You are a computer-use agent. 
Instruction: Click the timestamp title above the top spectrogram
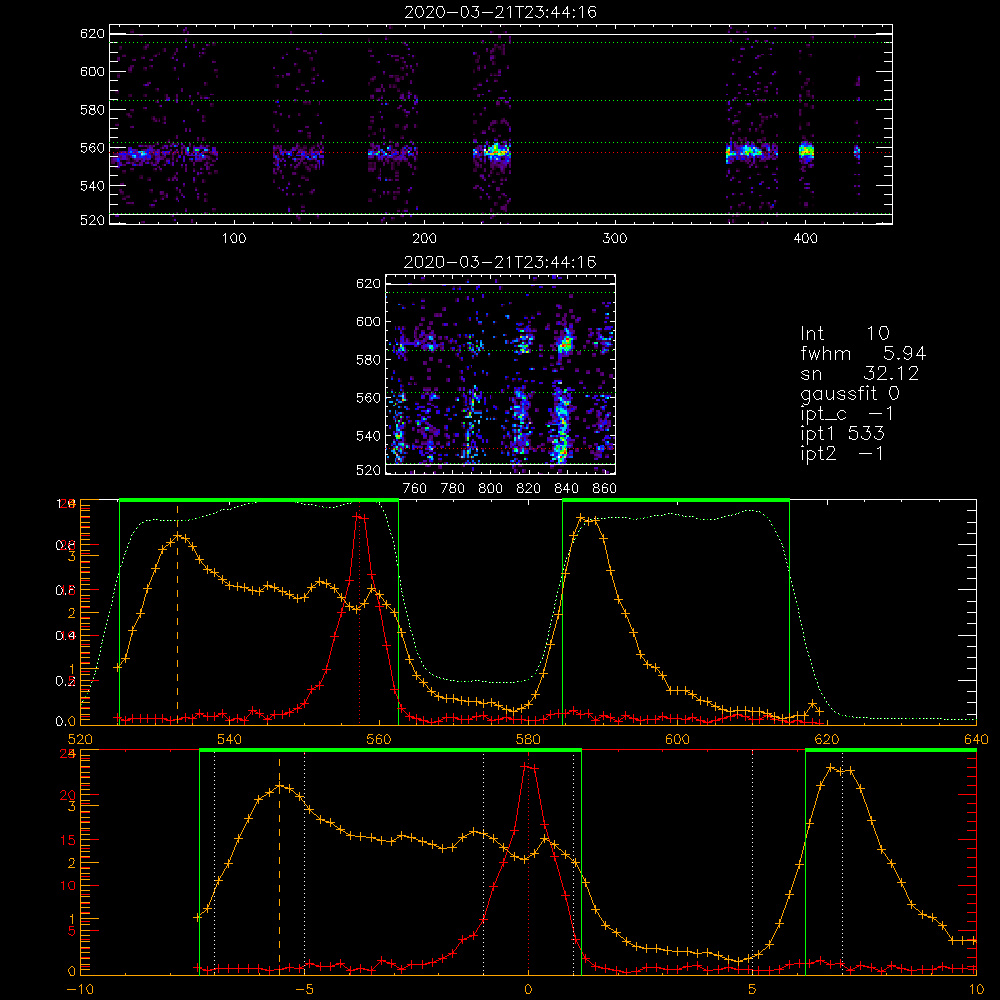point(501,12)
